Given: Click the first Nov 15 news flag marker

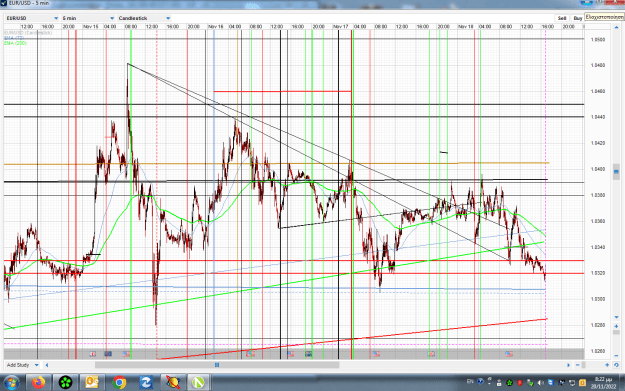Looking at the screenshot, I should 92,354.
